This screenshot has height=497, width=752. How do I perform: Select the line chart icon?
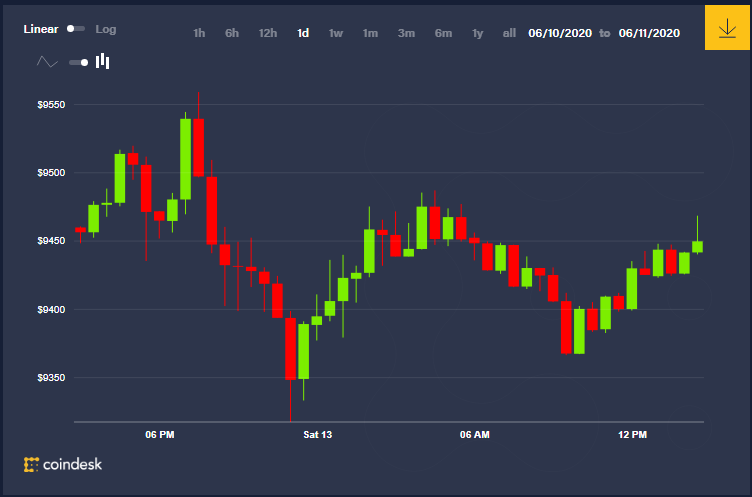[47, 62]
